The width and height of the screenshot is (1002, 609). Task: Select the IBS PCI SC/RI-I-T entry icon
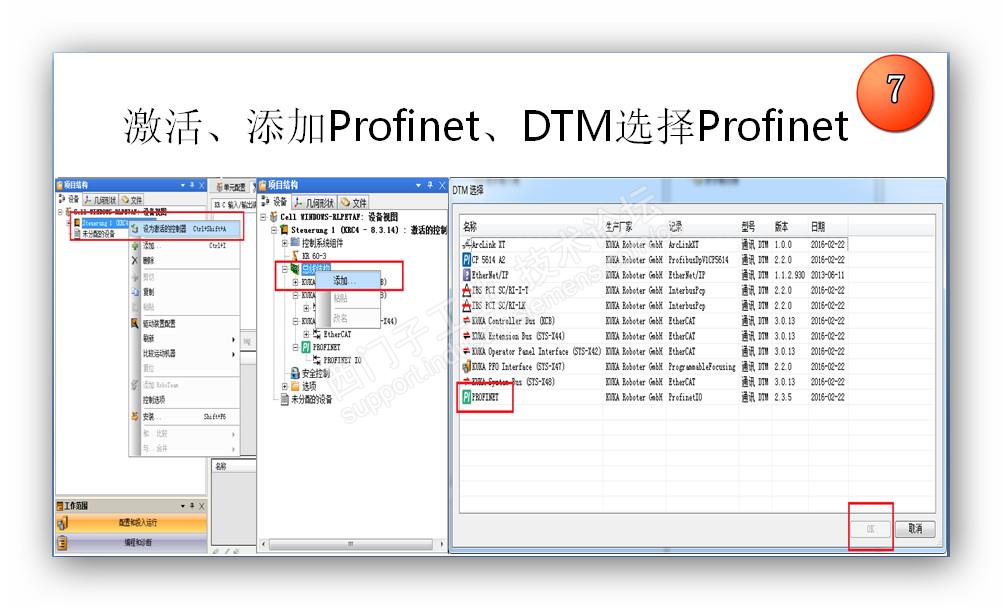[466, 291]
